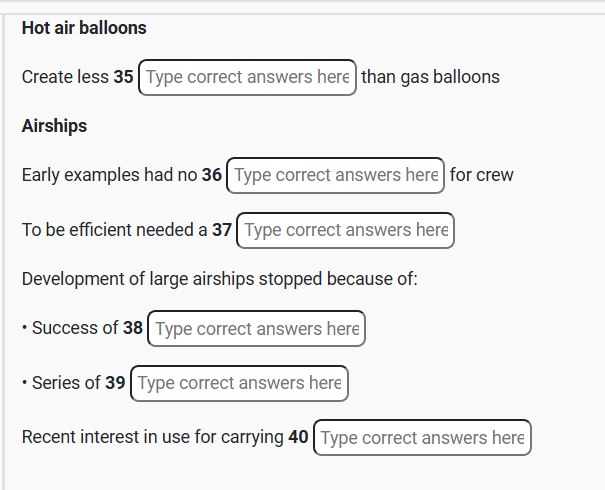The height and width of the screenshot is (490, 605).
Task: Click the bold number 40 label
Action: pyautogui.click(x=298, y=437)
